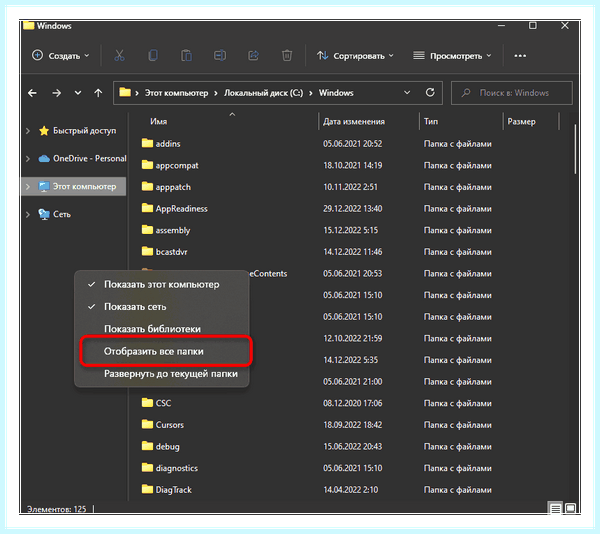The height and width of the screenshot is (534, 600).
Task: Click the CSC folder icon
Action: 147,402
